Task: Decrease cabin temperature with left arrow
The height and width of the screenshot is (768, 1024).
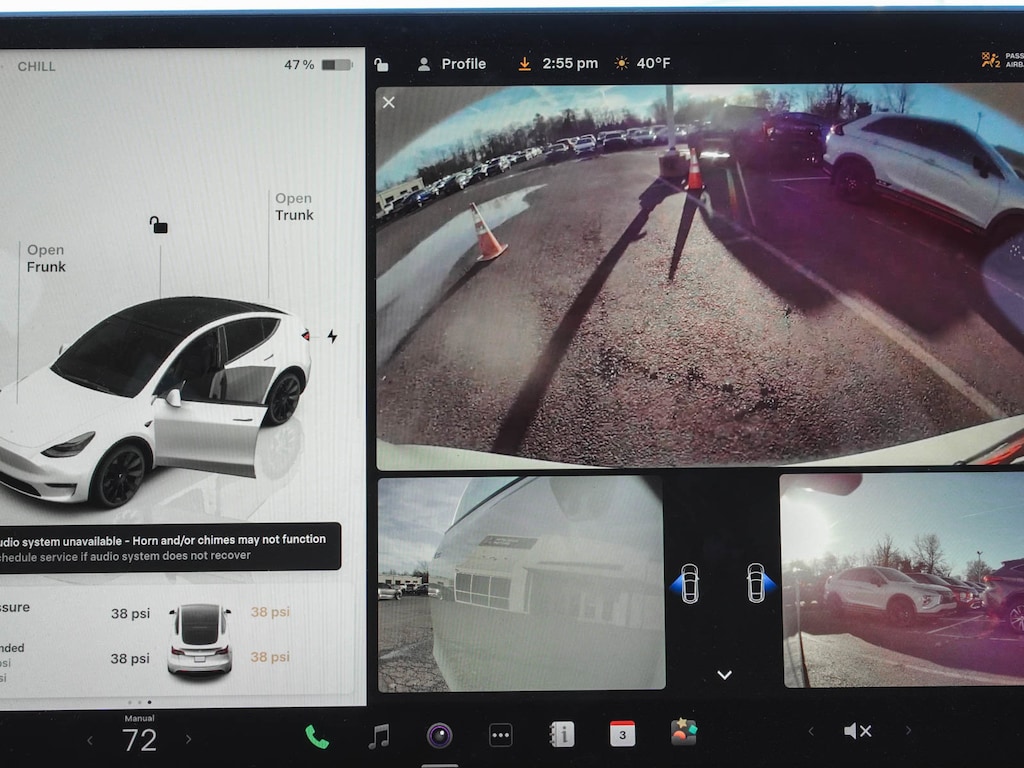Action: 90,740
